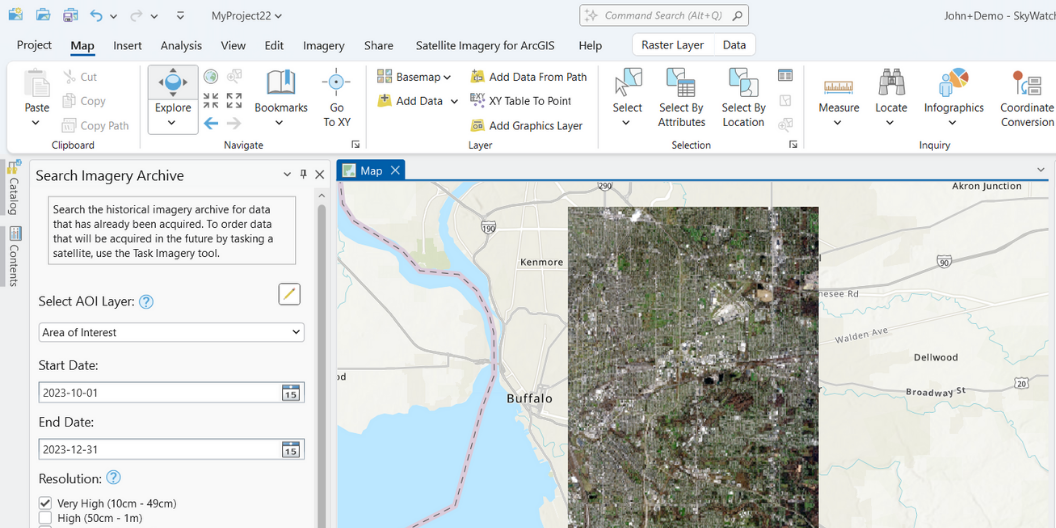Viewport: 1056px width, 528px height.
Task: Click XY Table To Point
Action: coord(521,101)
